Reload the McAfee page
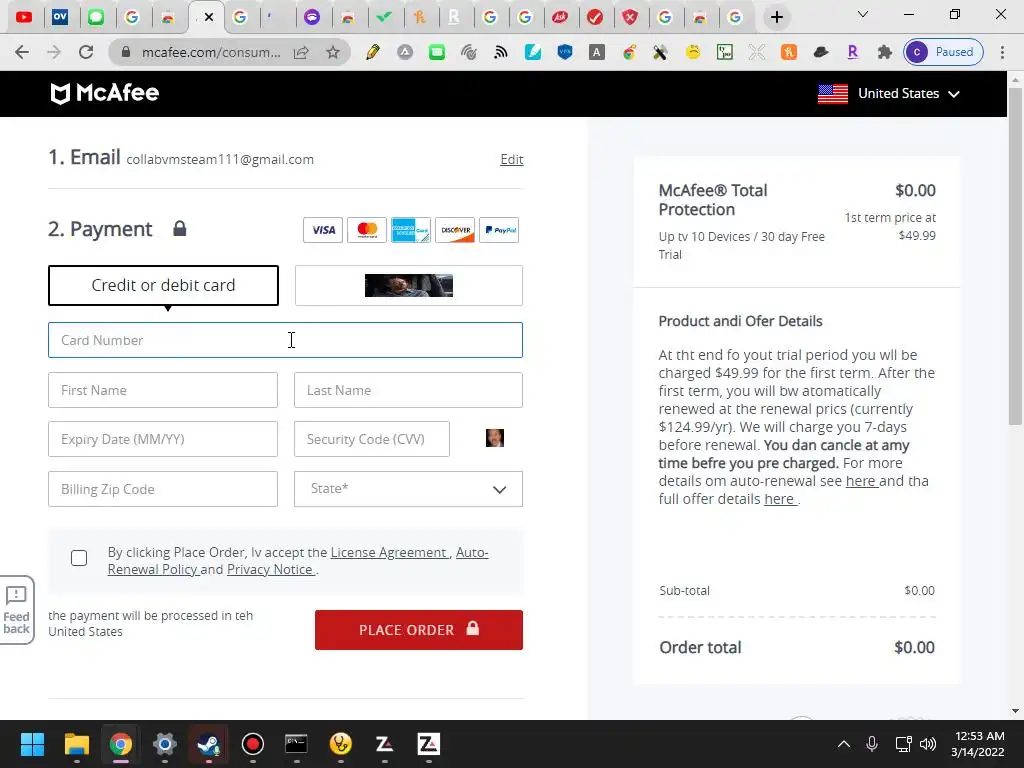1024x768 pixels. pyautogui.click(x=86, y=52)
